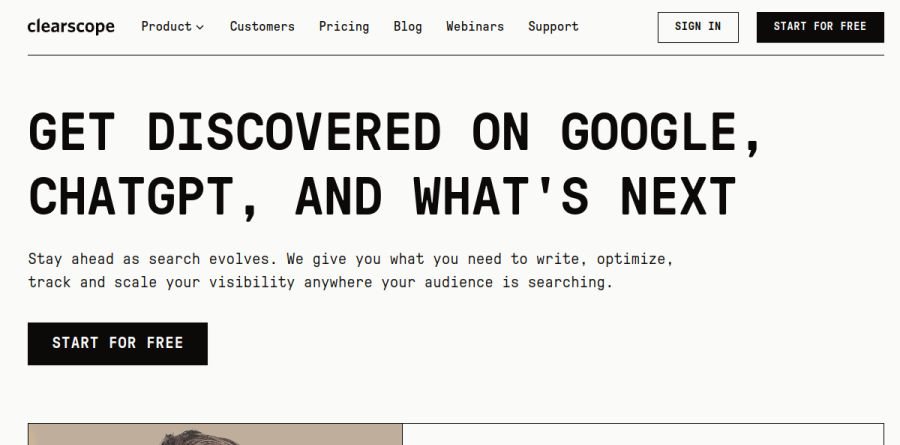This screenshot has height=445, width=900.
Task: Go to the Pricing page
Action: (x=344, y=26)
